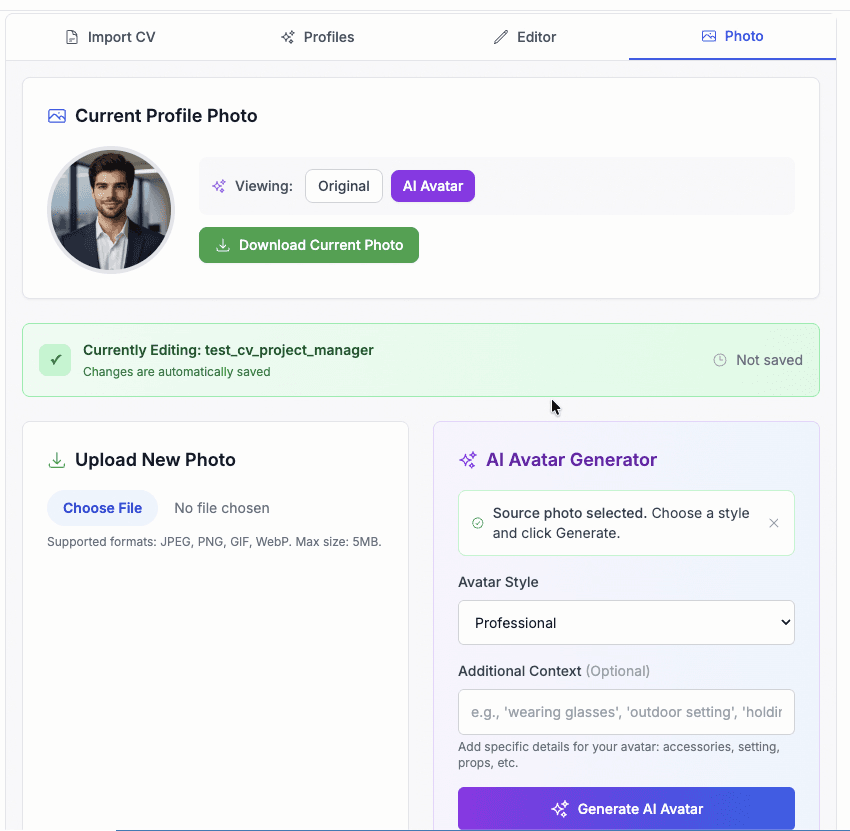Image resolution: width=850 pixels, height=831 pixels.
Task: Click the AI Avatar Generator sparkle icon
Action: point(468,460)
